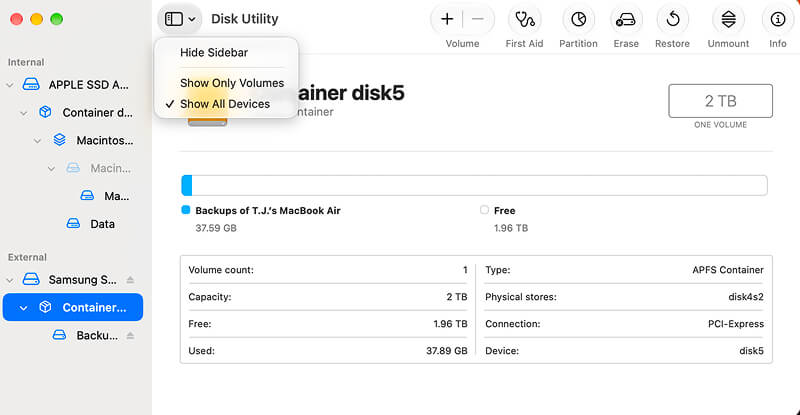Viewport: 800px width, 415px height.
Task: Click the APFS Container type value
Action: pyautogui.click(x=728, y=270)
